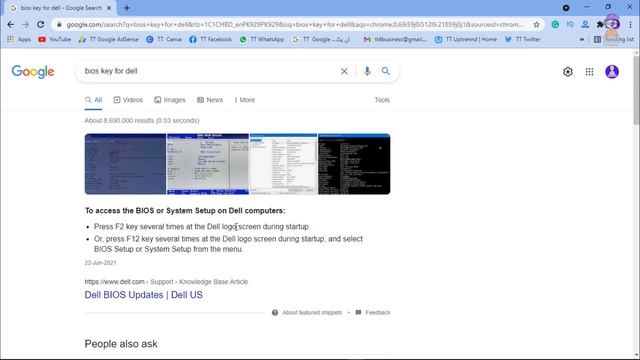View site info via the padlock icon
Screen dimensions: 640x360
pyautogui.click(x=59, y=24)
